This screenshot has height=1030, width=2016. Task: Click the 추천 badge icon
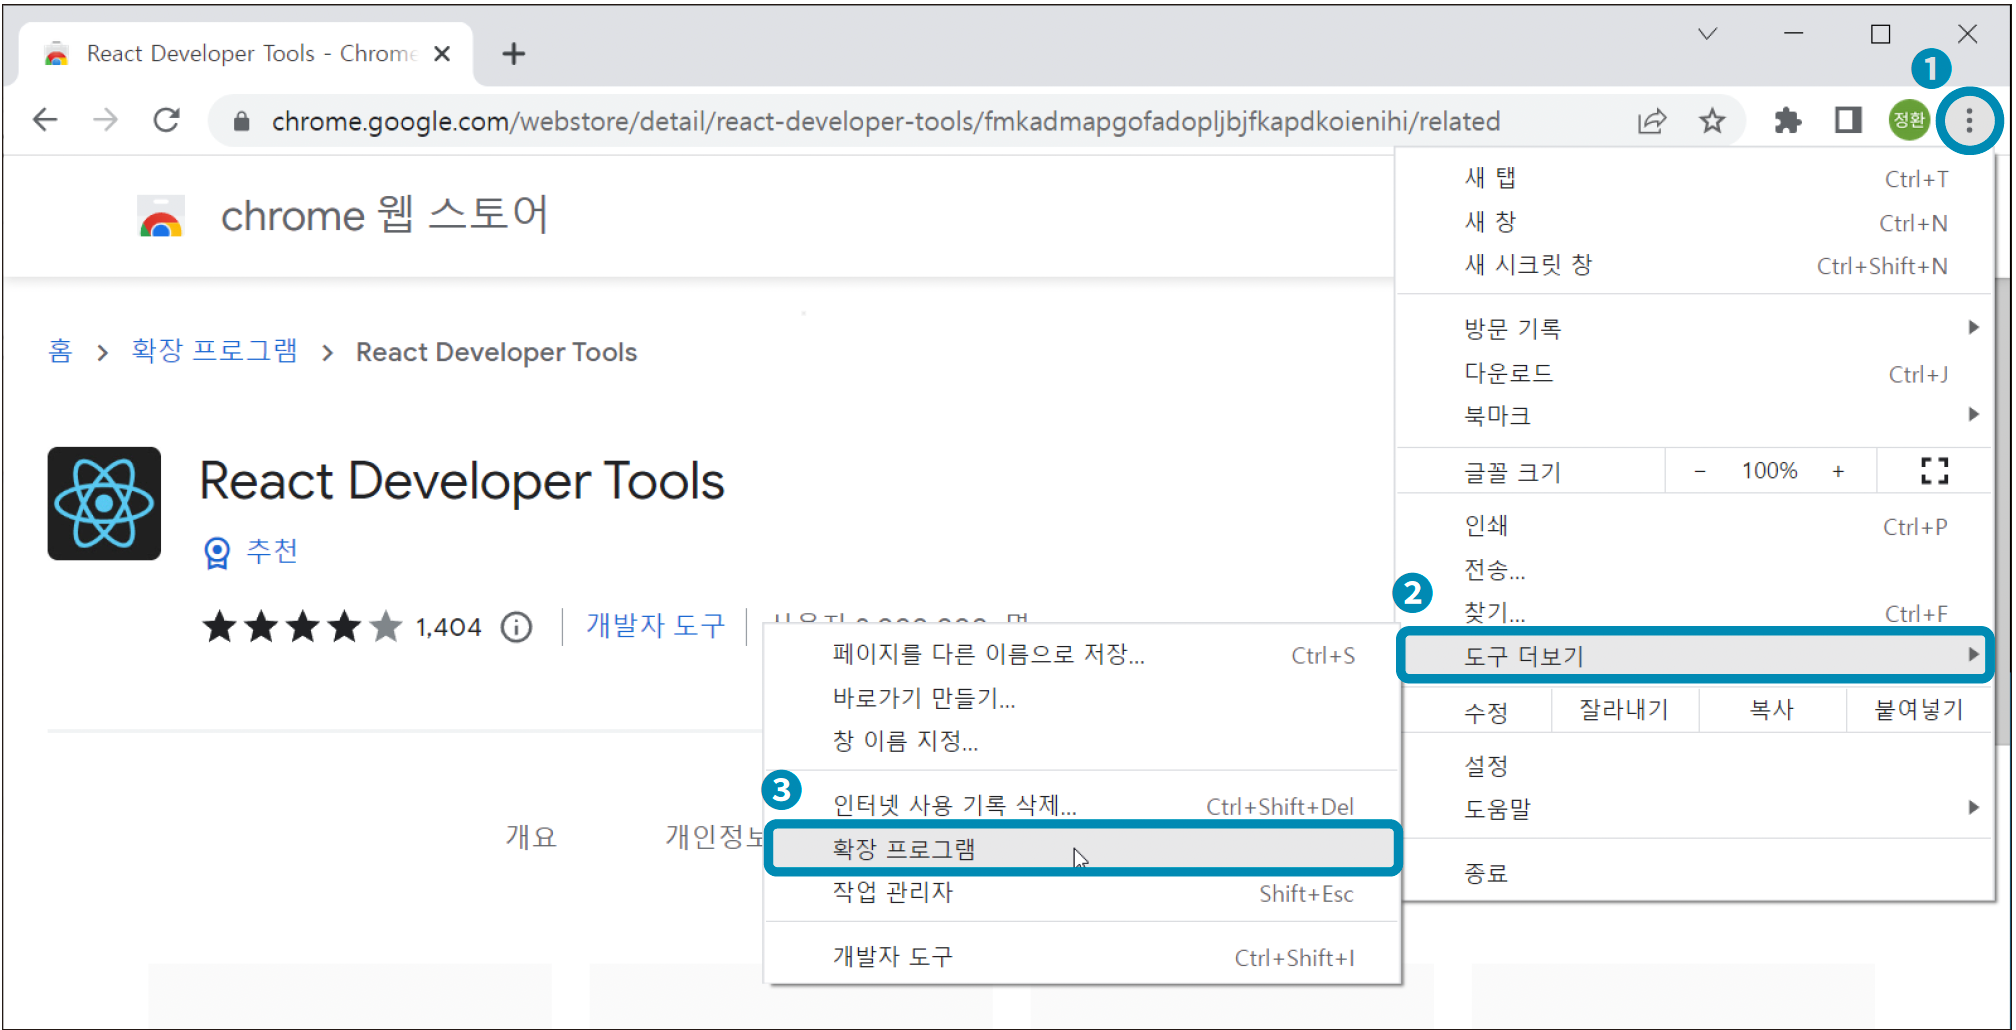pyautogui.click(x=217, y=552)
